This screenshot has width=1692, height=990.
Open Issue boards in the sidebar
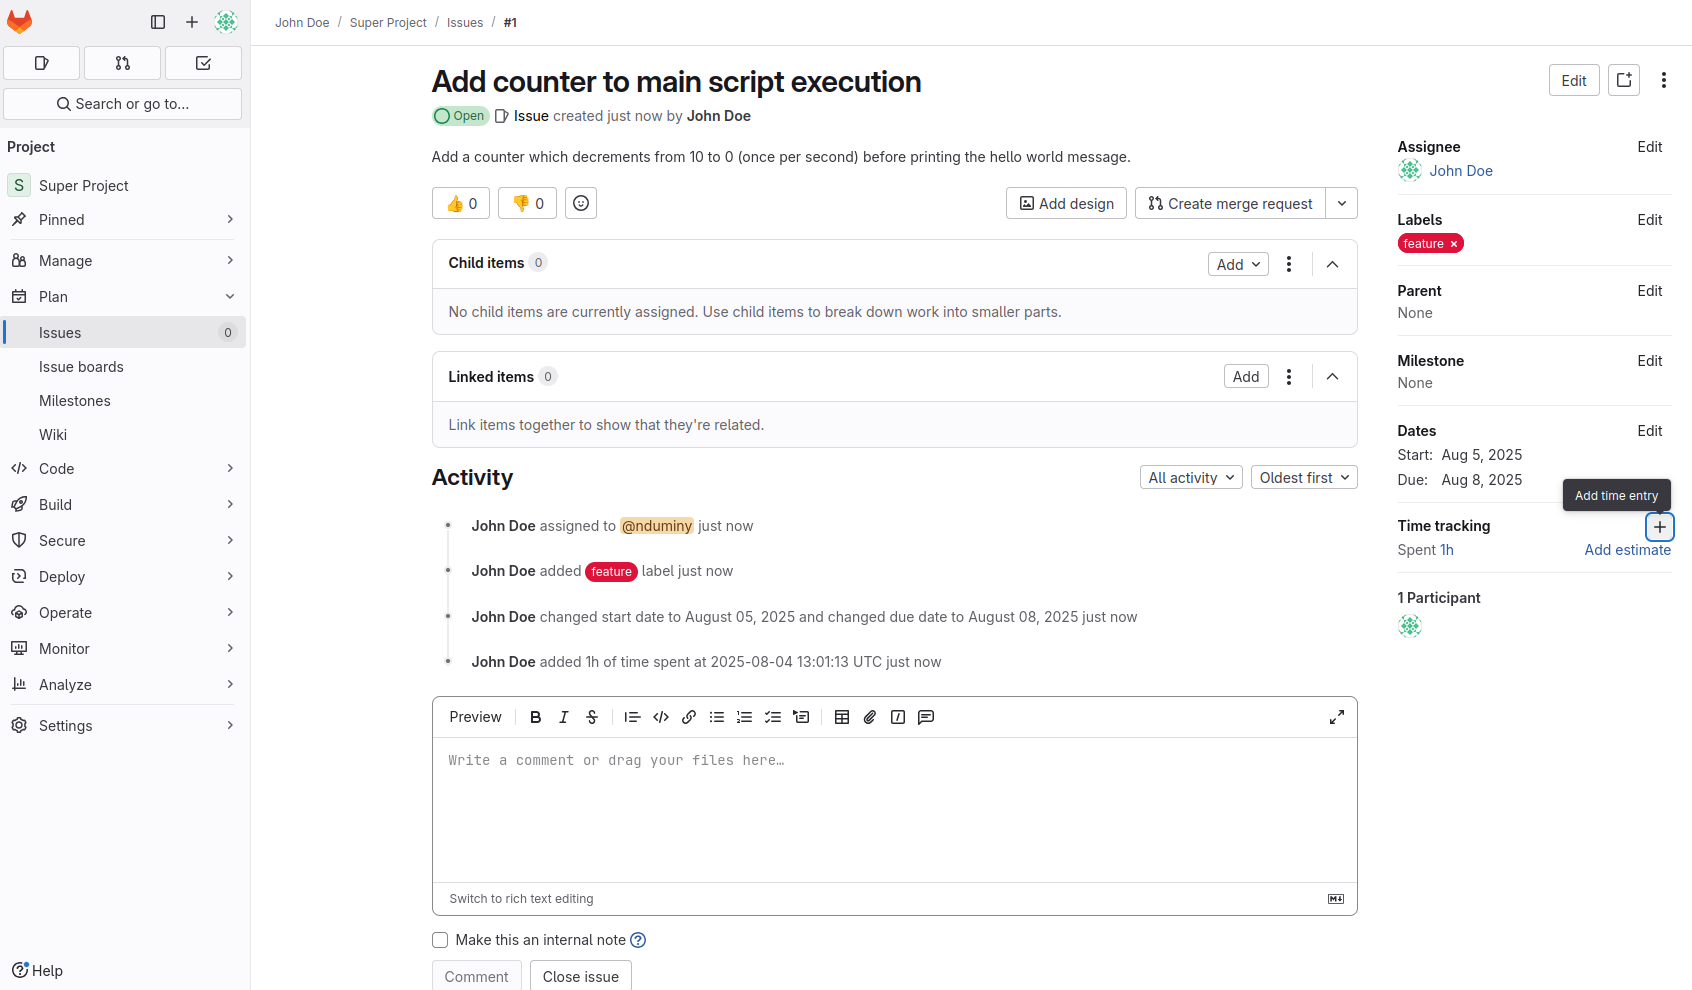pyautogui.click(x=82, y=367)
